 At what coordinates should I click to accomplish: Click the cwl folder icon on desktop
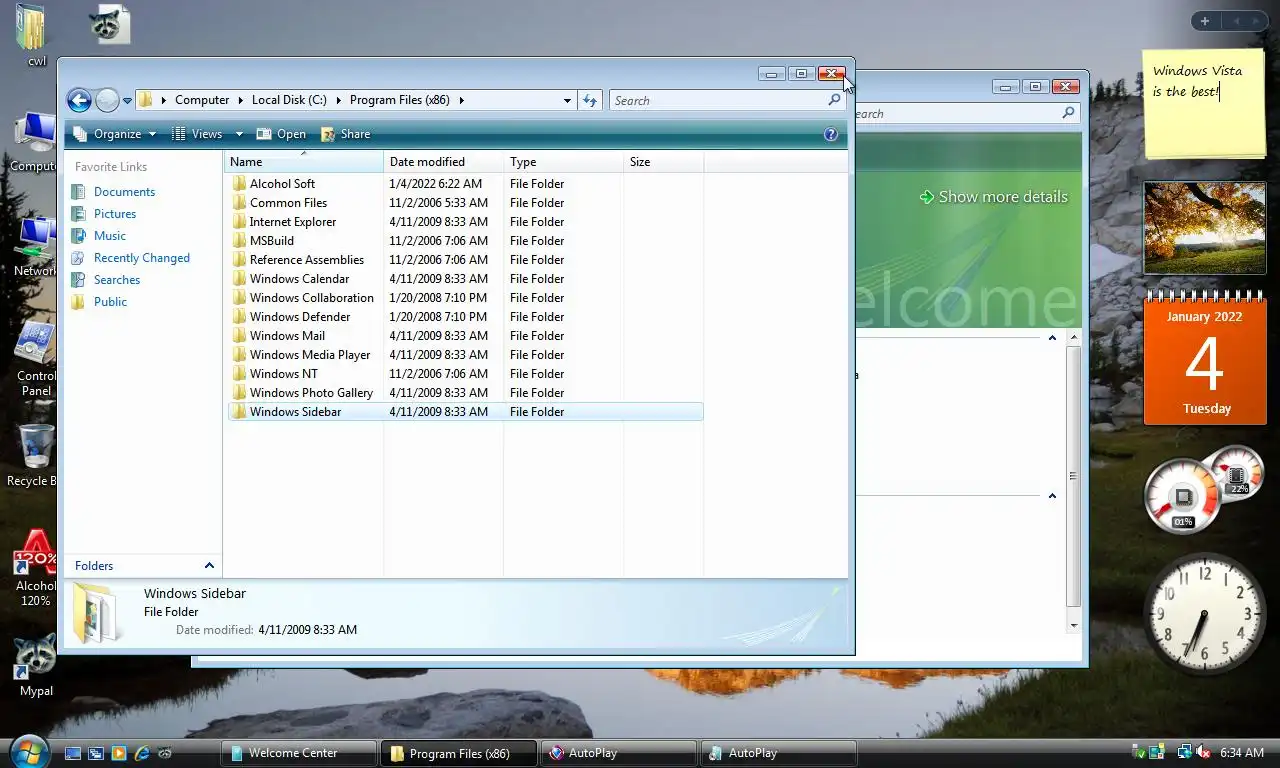tap(33, 27)
